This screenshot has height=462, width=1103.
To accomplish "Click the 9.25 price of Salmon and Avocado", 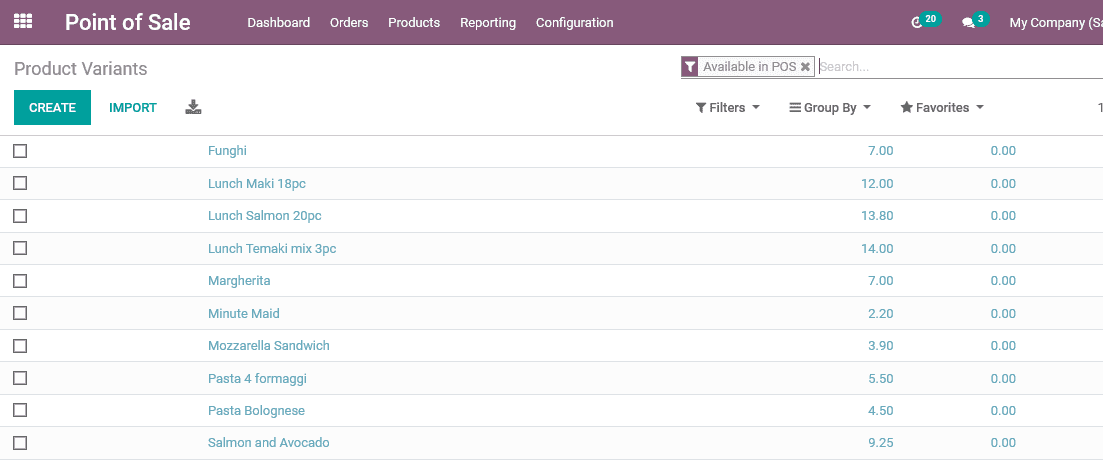I will [x=881, y=443].
